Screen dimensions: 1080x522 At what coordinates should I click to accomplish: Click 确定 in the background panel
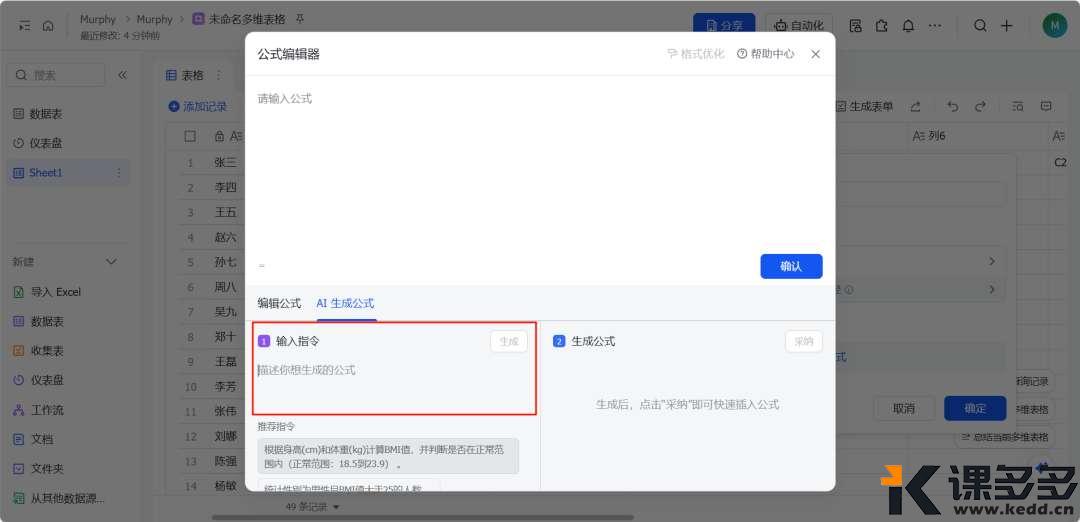(x=975, y=408)
